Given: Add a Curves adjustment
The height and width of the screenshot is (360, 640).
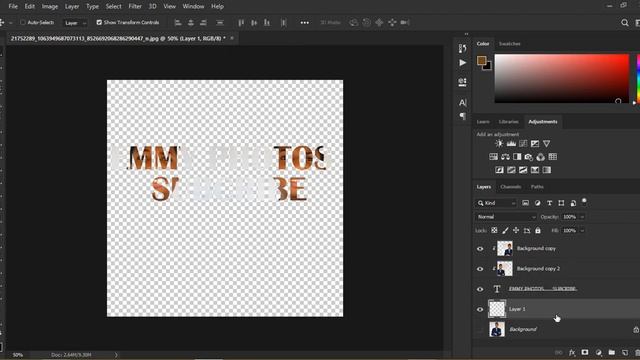Looking at the screenshot, I should coord(523,144).
